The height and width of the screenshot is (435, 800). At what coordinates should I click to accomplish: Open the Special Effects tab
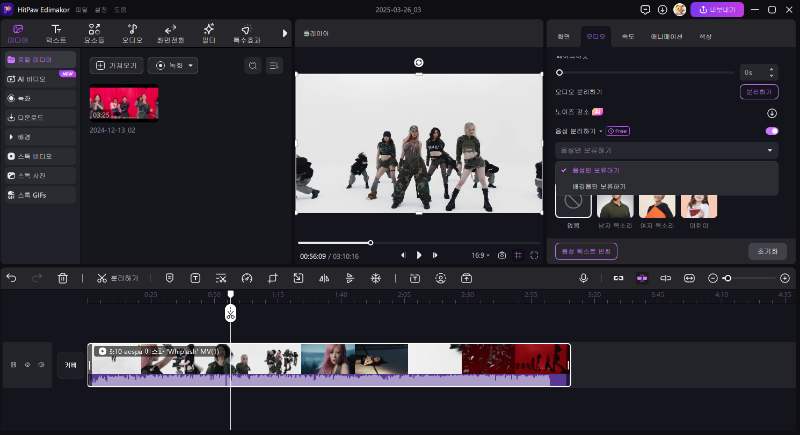[246, 34]
